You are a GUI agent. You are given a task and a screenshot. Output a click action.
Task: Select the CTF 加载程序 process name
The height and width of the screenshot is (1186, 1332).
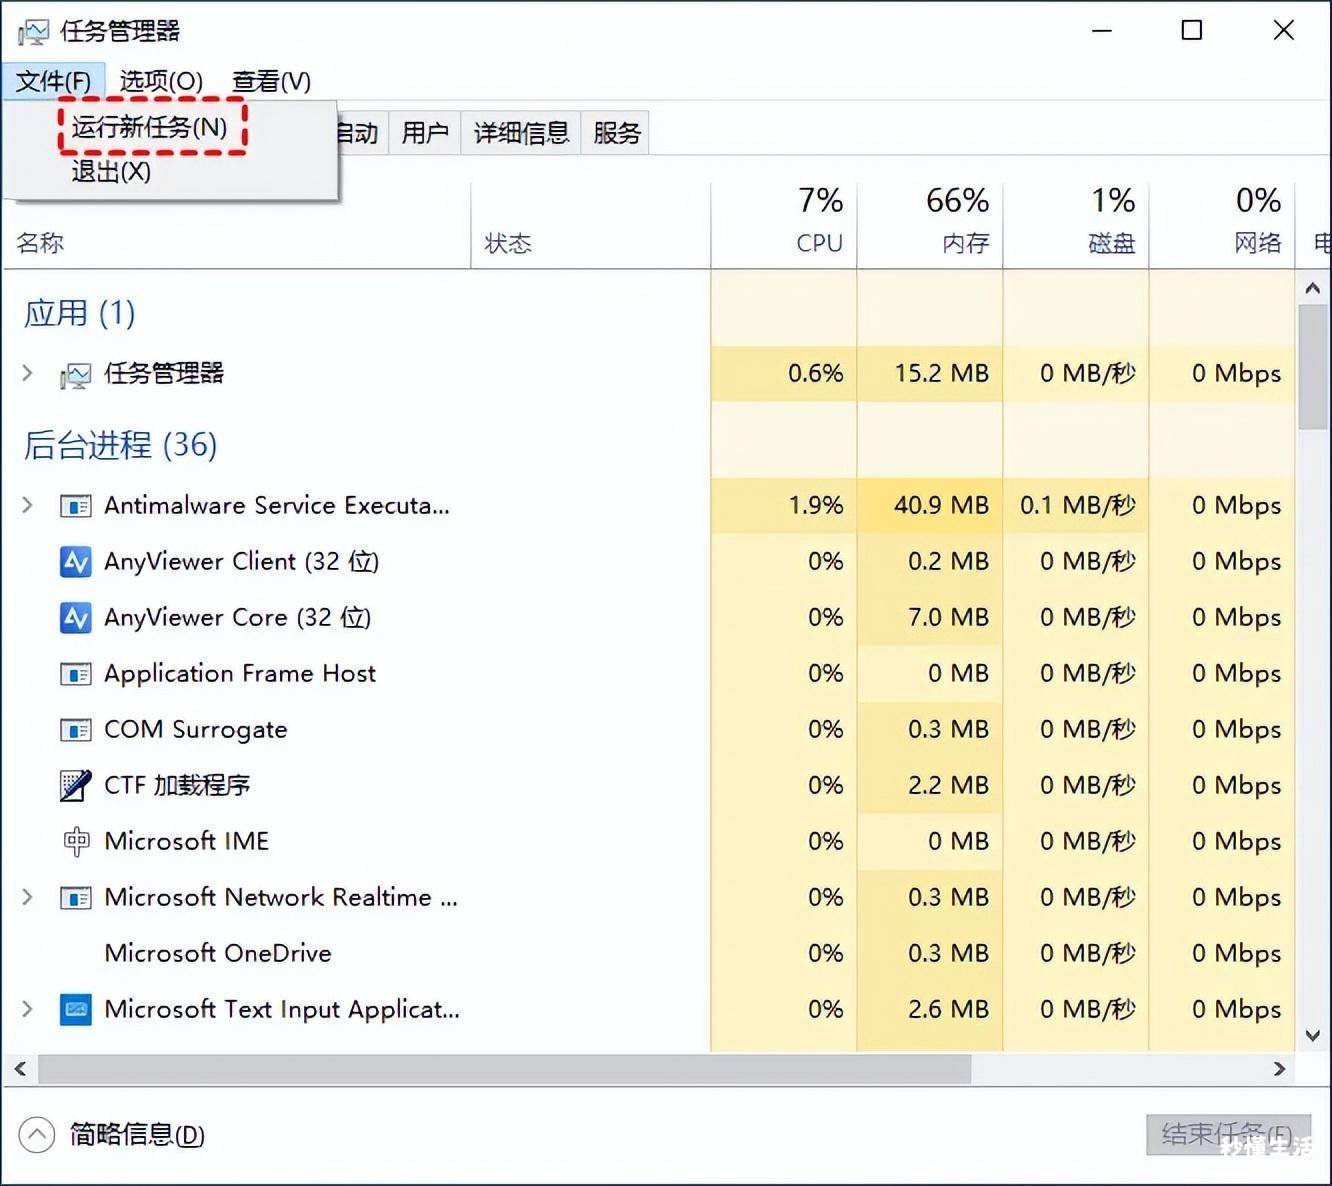(x=177, y=786)
